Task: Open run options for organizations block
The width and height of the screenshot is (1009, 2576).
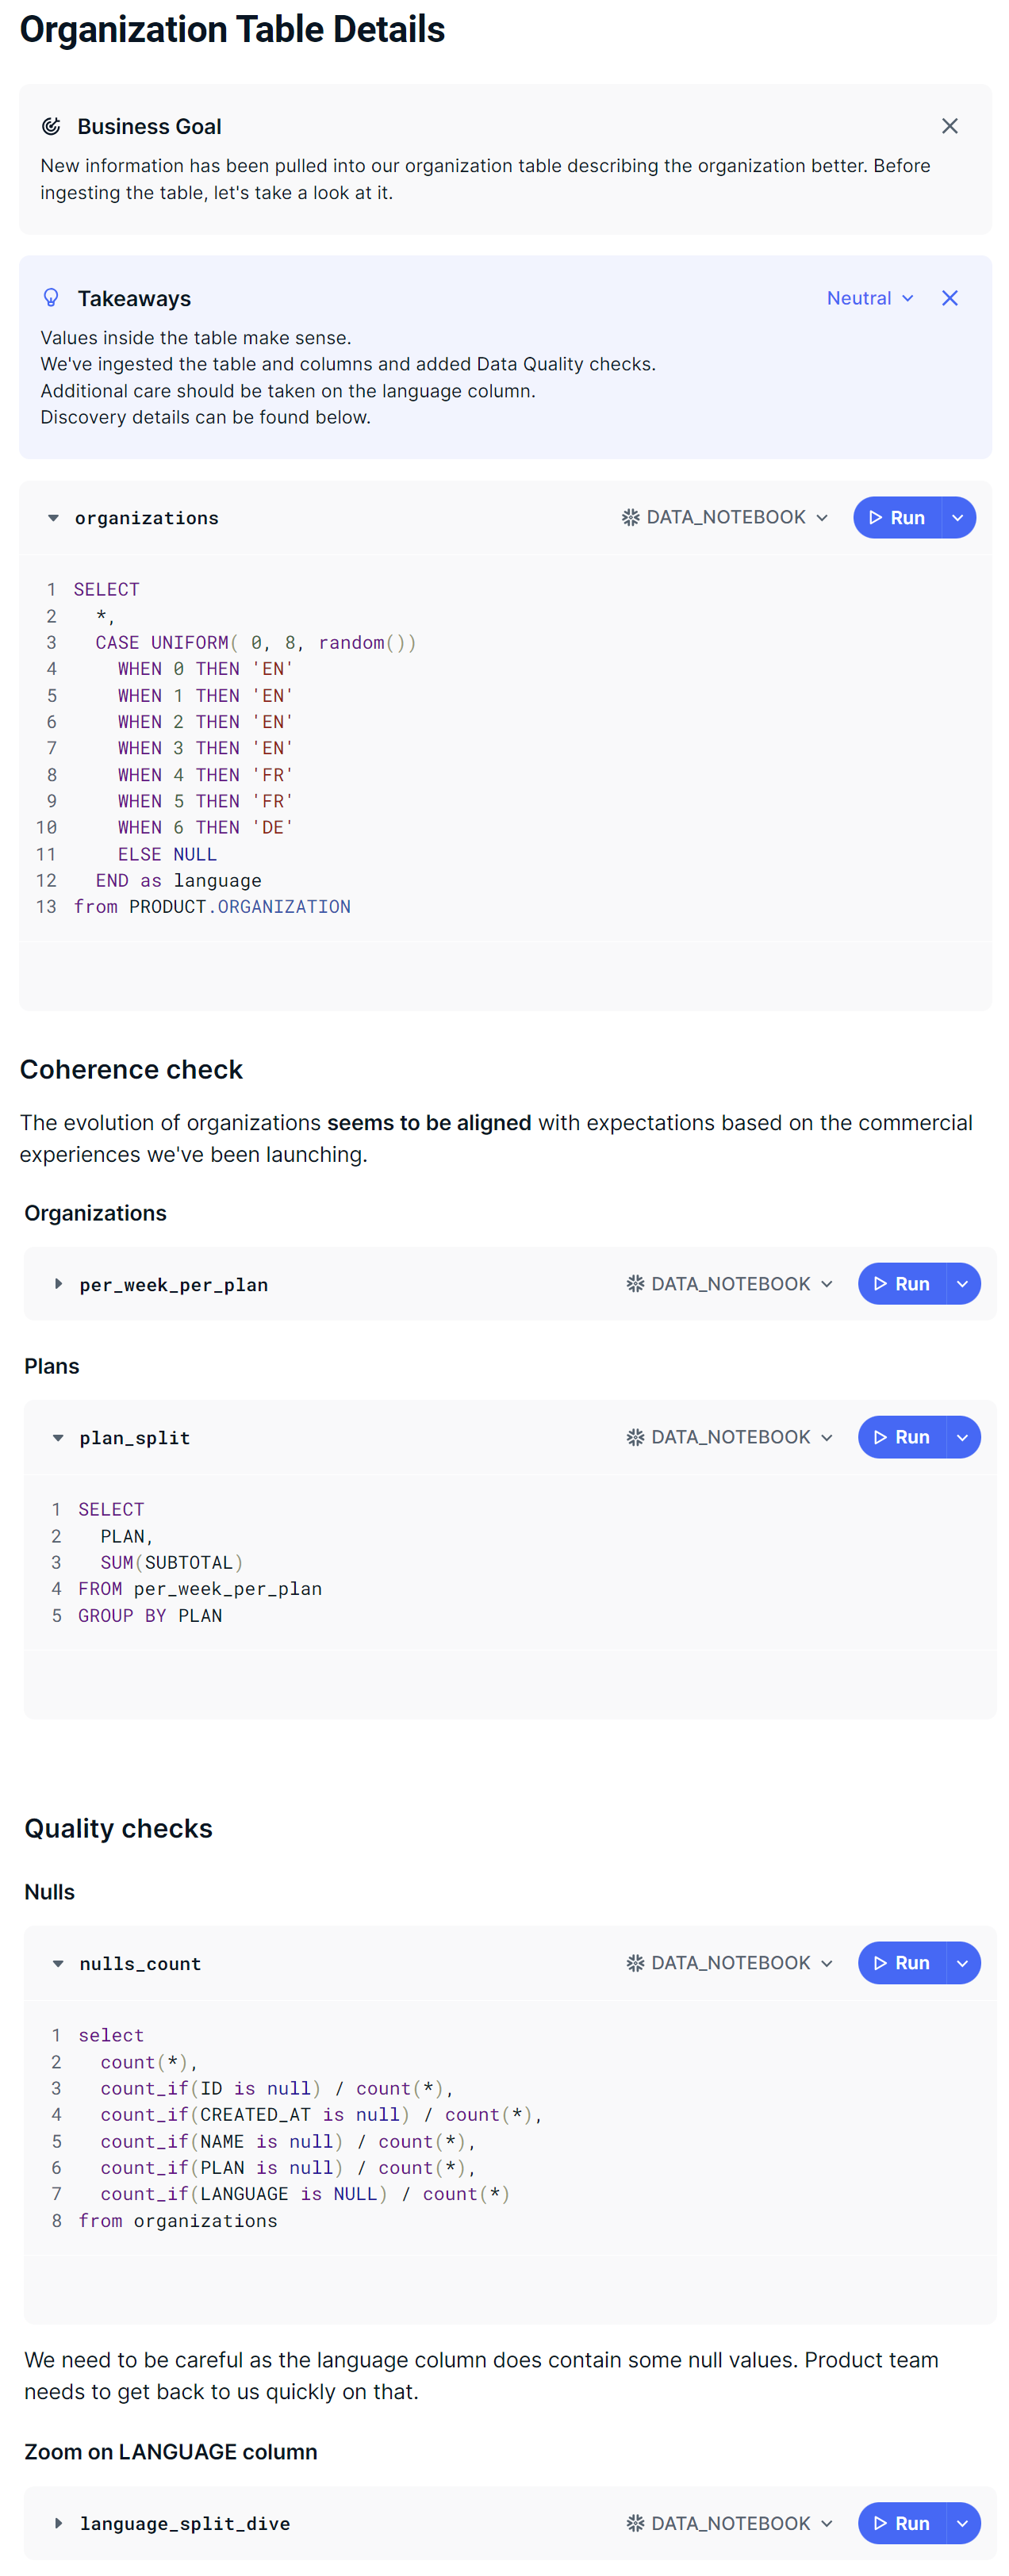Action: click(x=957, y=518)
